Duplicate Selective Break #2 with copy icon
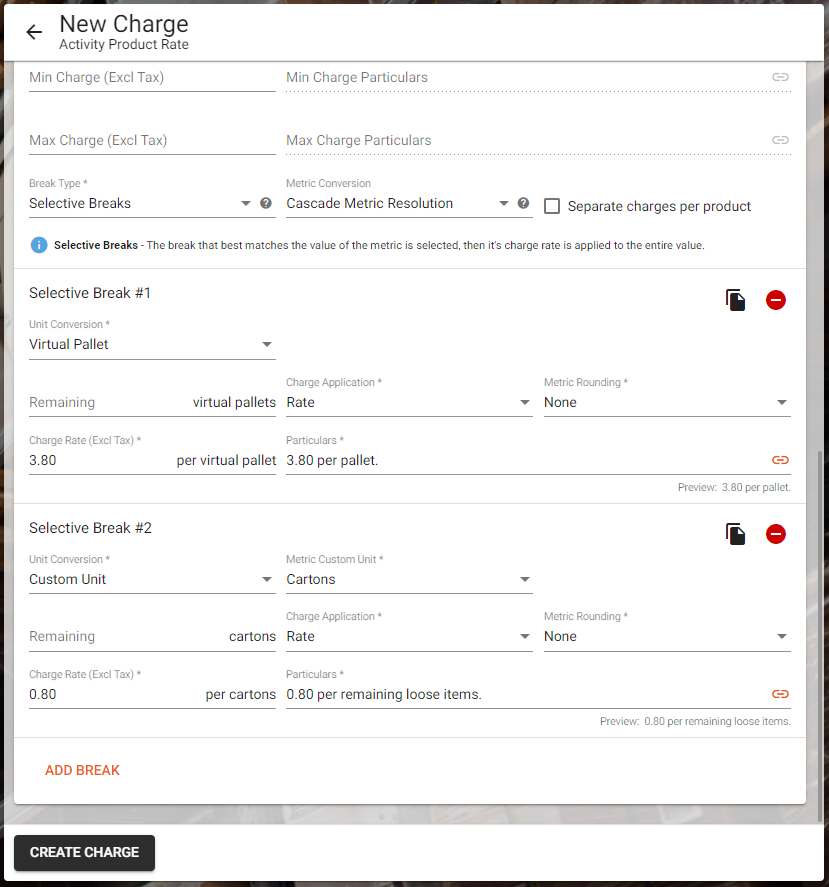 pos(736,534)
